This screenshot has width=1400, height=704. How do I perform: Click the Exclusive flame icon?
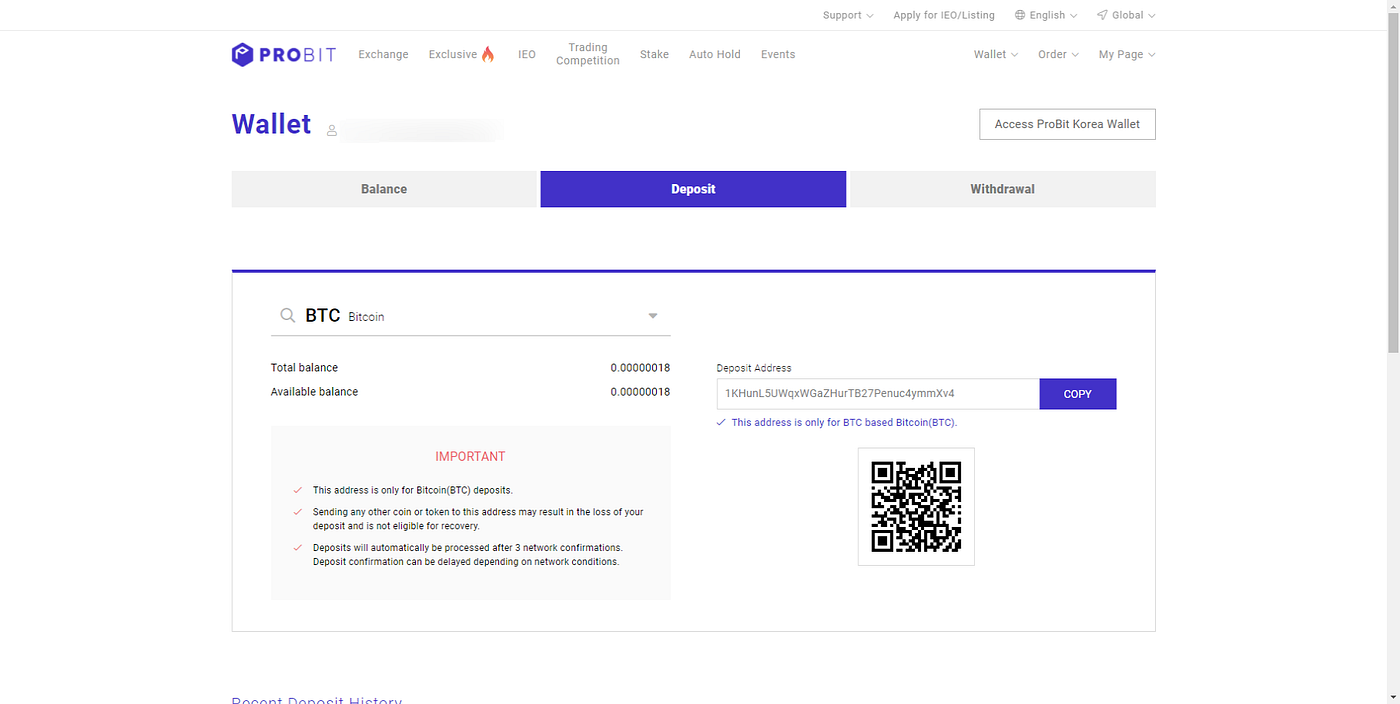488,54
